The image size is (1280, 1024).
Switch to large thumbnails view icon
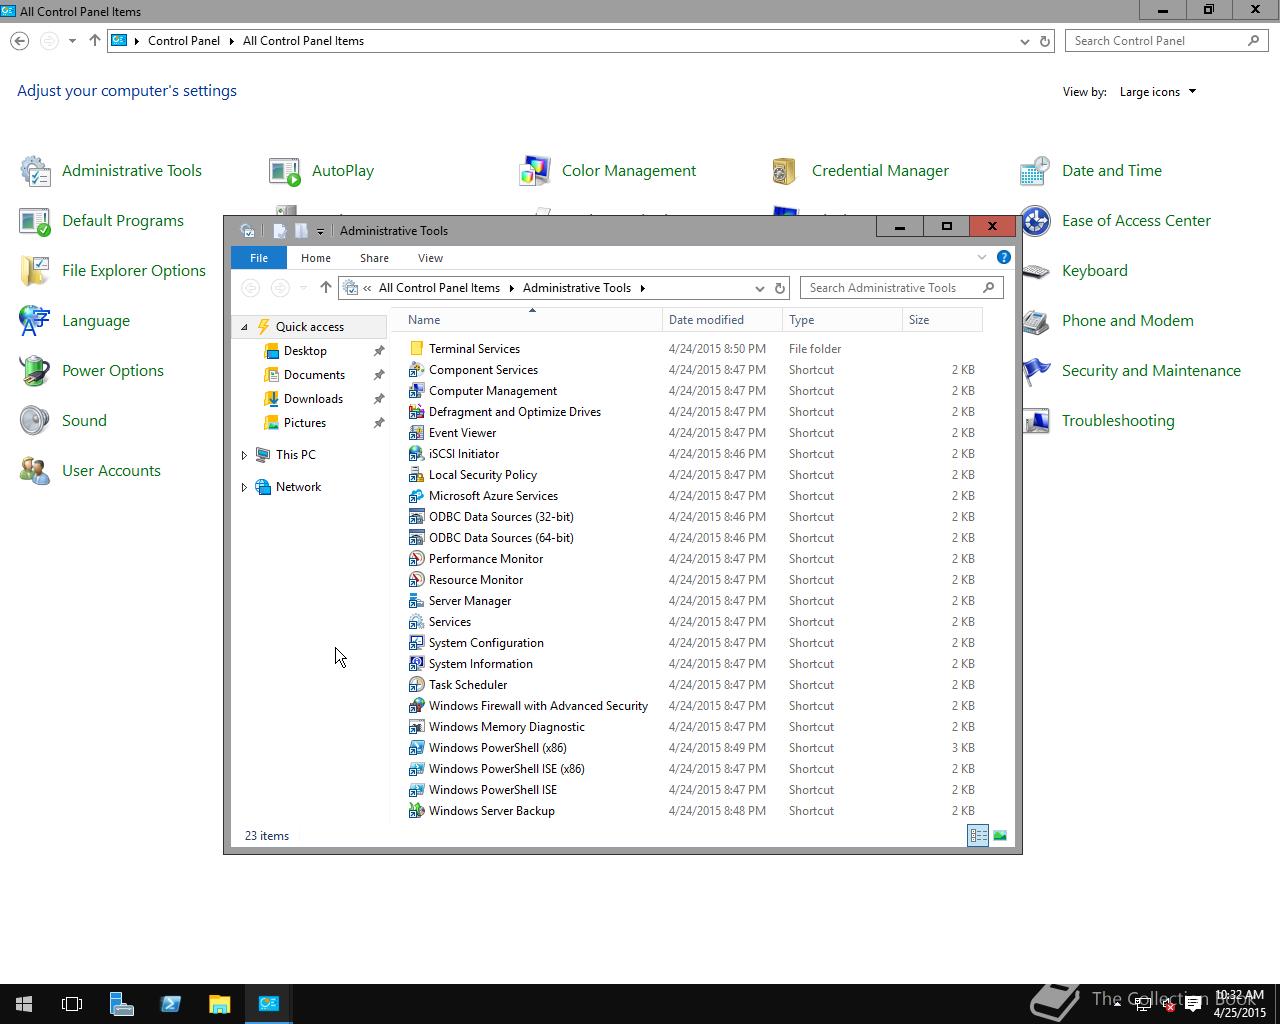(x=1000, y=836)
